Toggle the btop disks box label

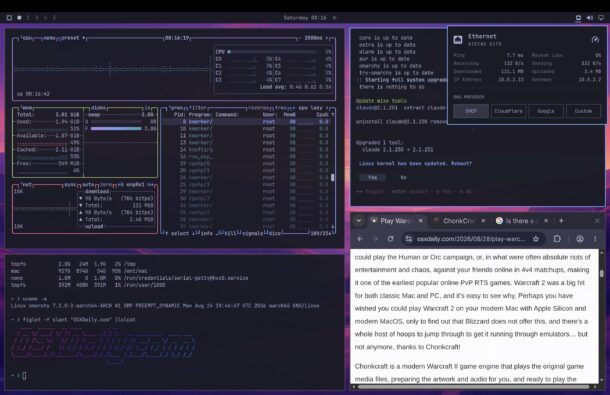[x=99, y=107]
